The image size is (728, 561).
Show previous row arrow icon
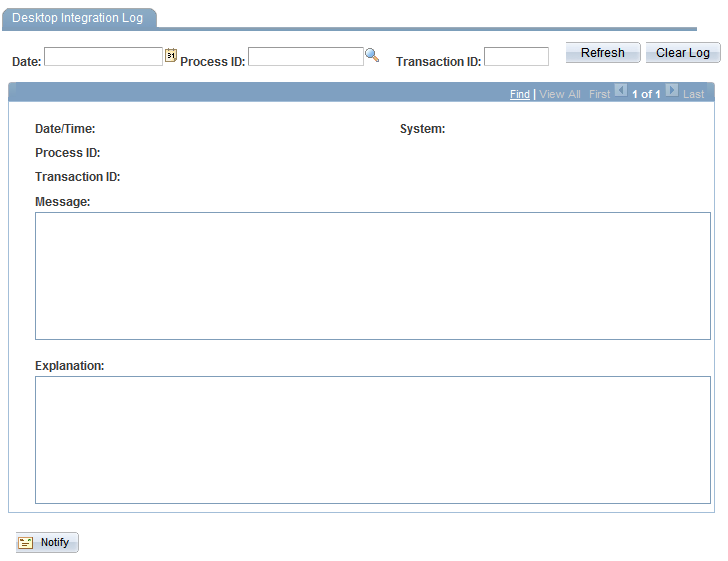click(621, 90)
